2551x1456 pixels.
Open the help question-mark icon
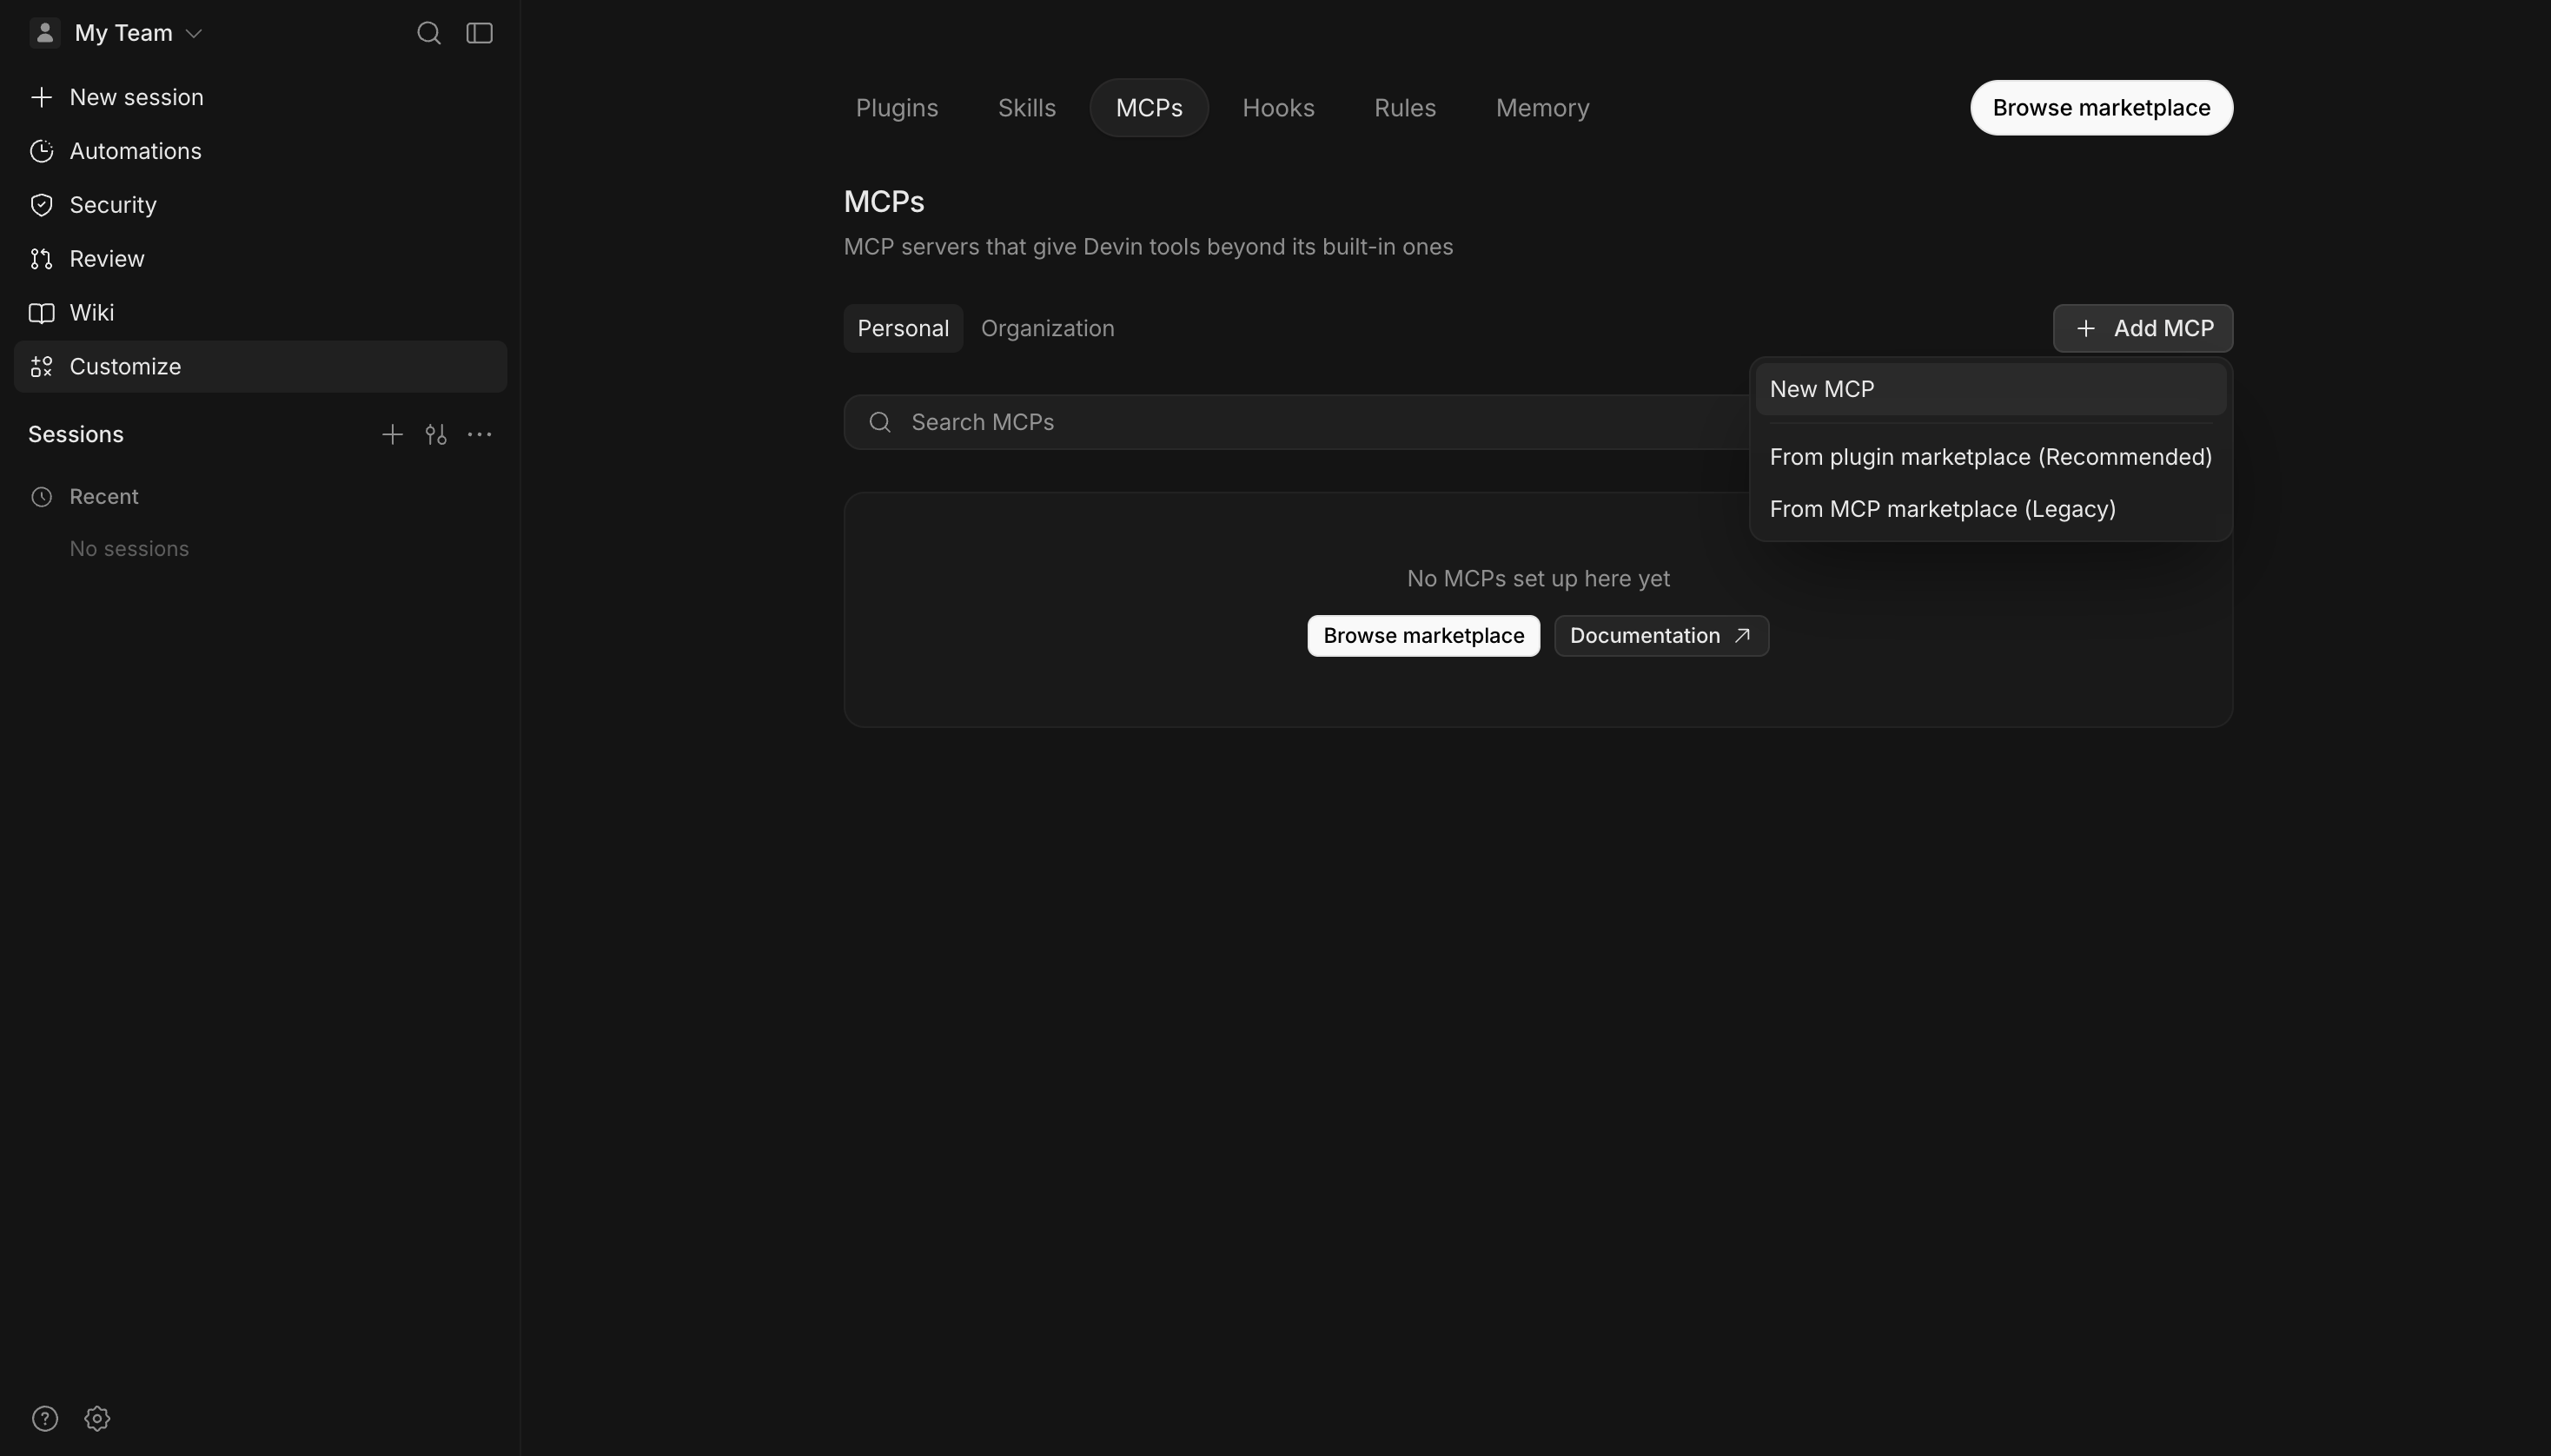[x=45, y=1418]
